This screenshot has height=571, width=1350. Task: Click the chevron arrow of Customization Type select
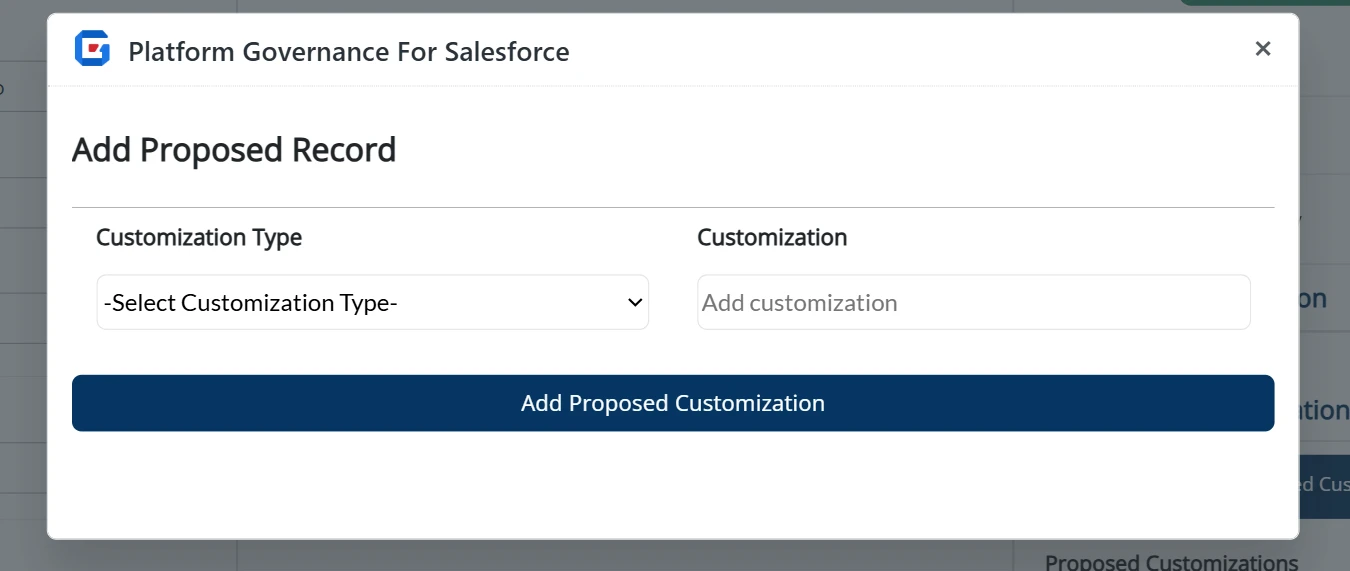[x=634, y=303]
